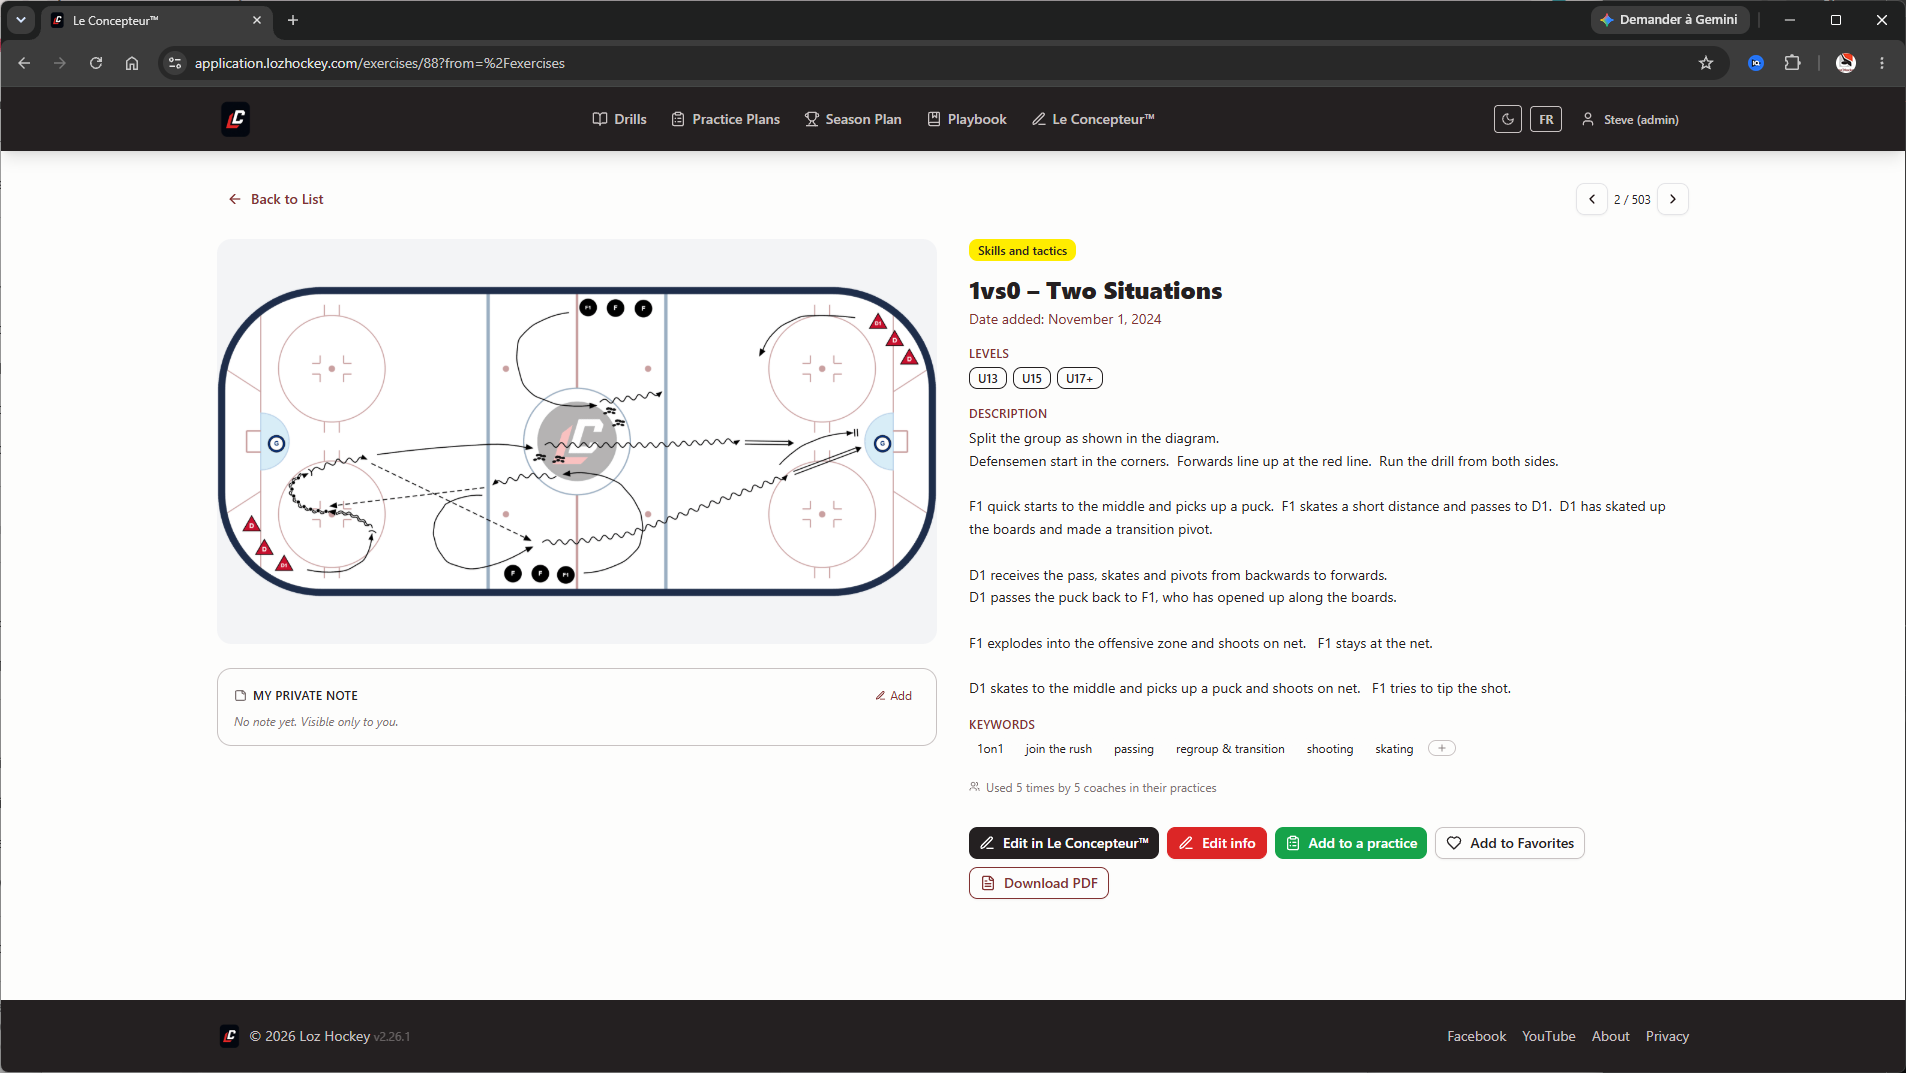Select the U15 level badge
Viewport: 1906px width, 1073px height.
[1032, 378]
